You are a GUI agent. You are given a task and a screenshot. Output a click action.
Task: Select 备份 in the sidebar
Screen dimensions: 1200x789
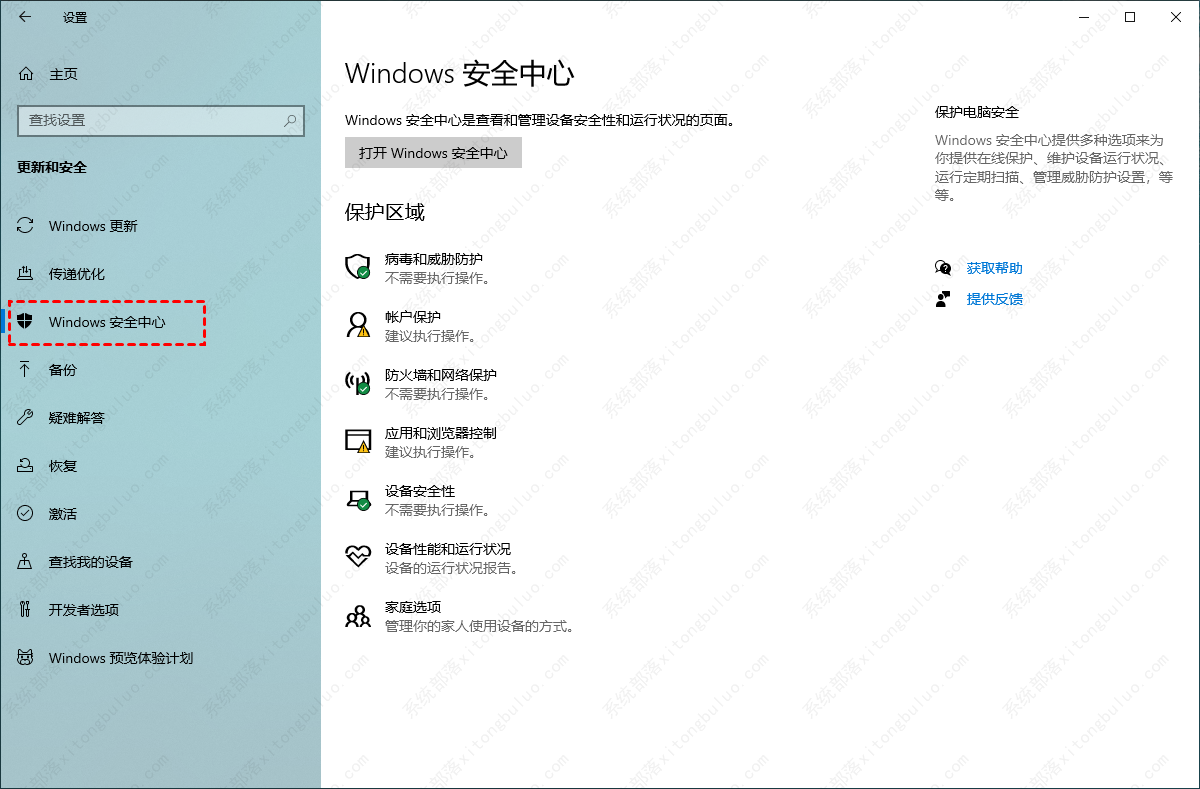(62, 370)
